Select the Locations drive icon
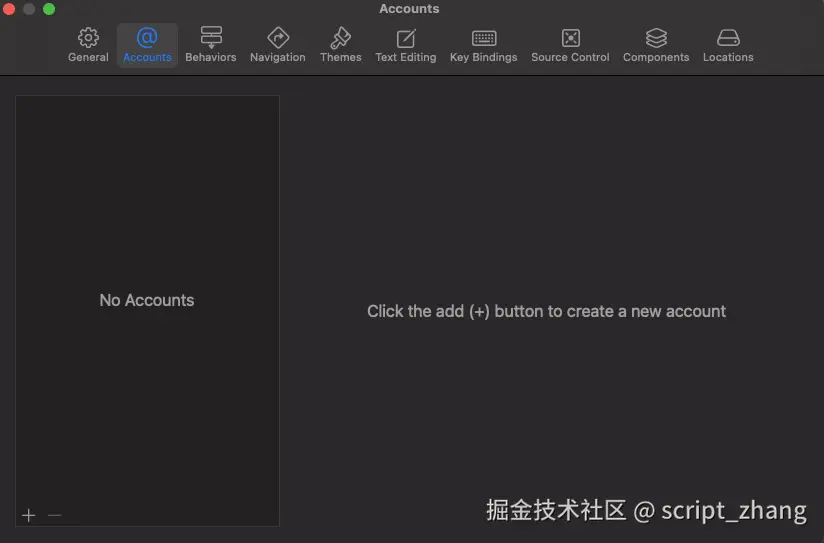This screenshot has width=824, height=543. click(x=728, y=38)
